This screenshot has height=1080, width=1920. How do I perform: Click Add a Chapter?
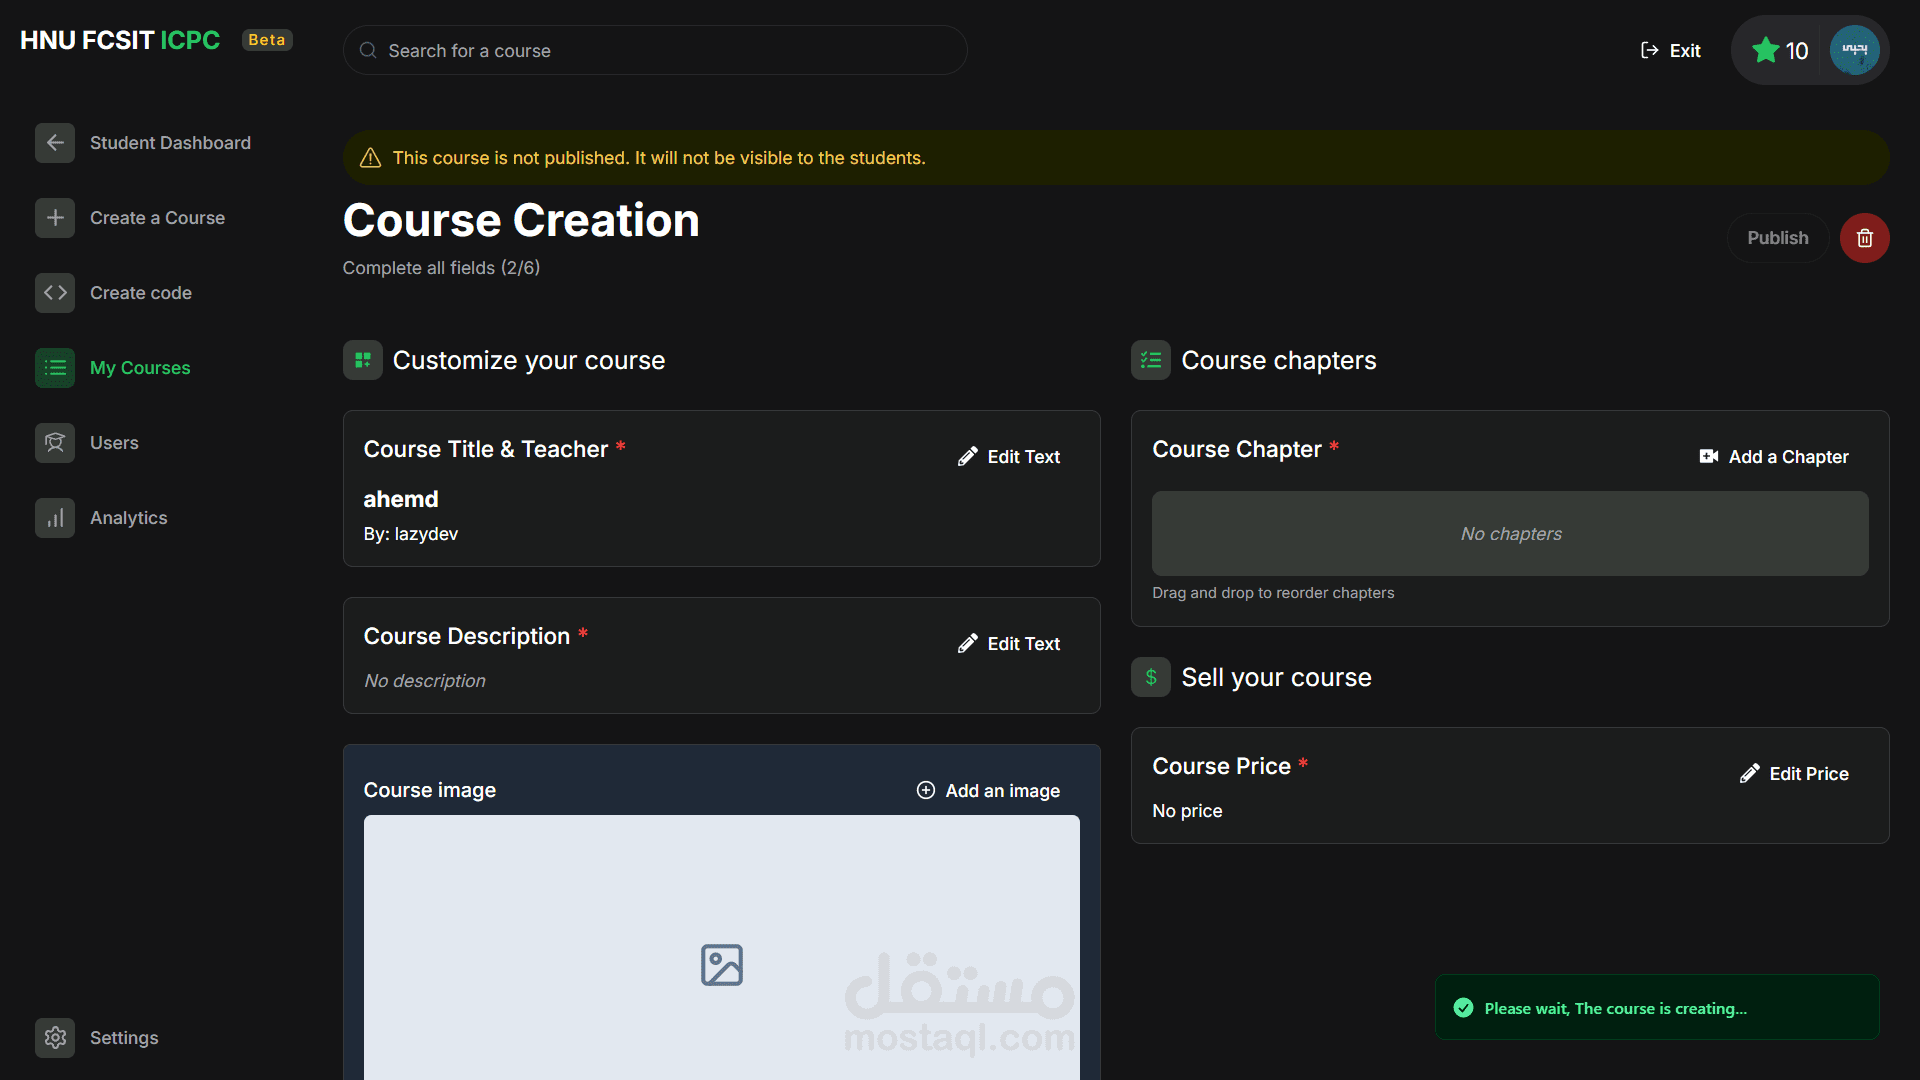(x=1774, y=457)
